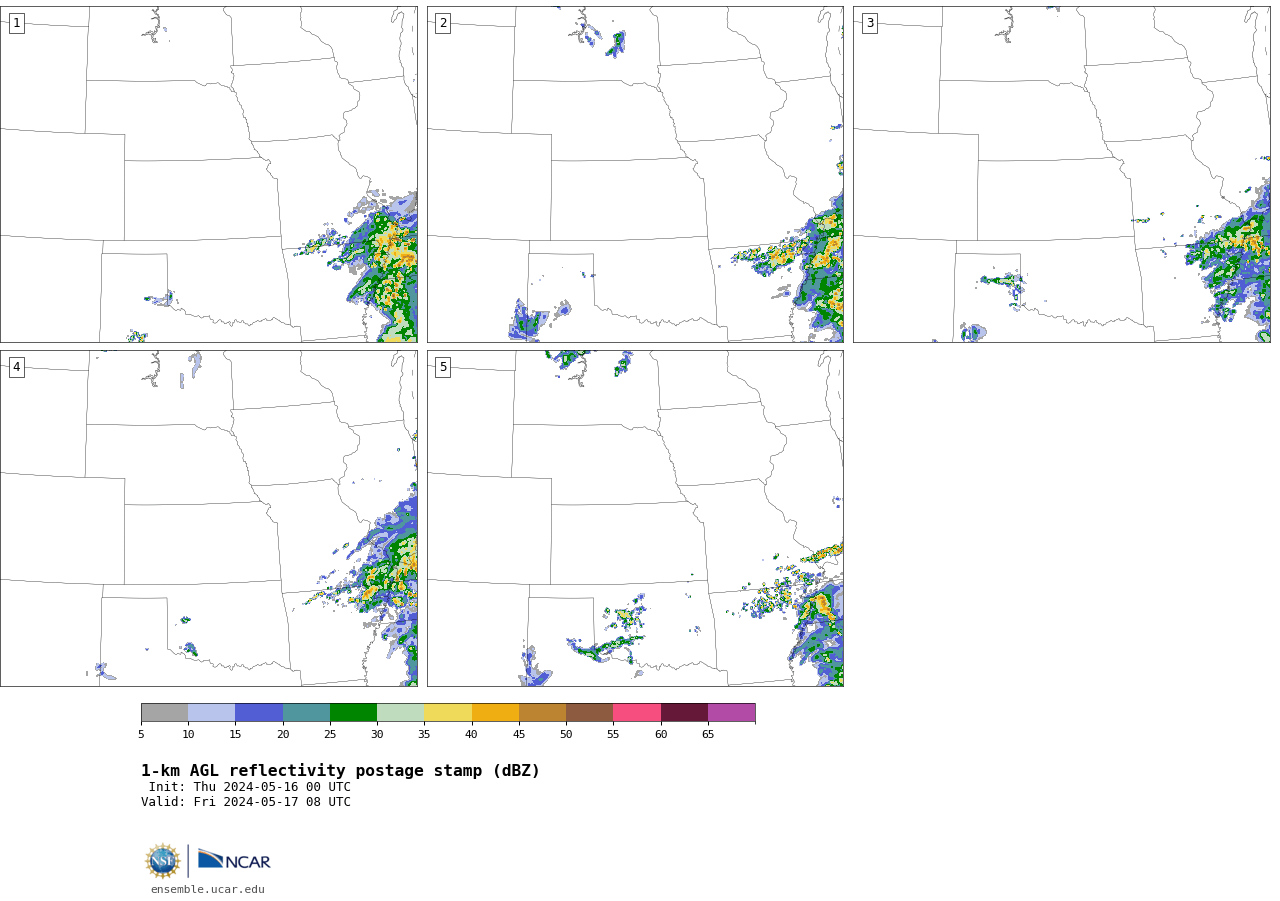The width and height of the screenshot is (1280, 901).
Task: Click the dark green 25-30 dBZ swatch
Action: [x=354, y=713]
